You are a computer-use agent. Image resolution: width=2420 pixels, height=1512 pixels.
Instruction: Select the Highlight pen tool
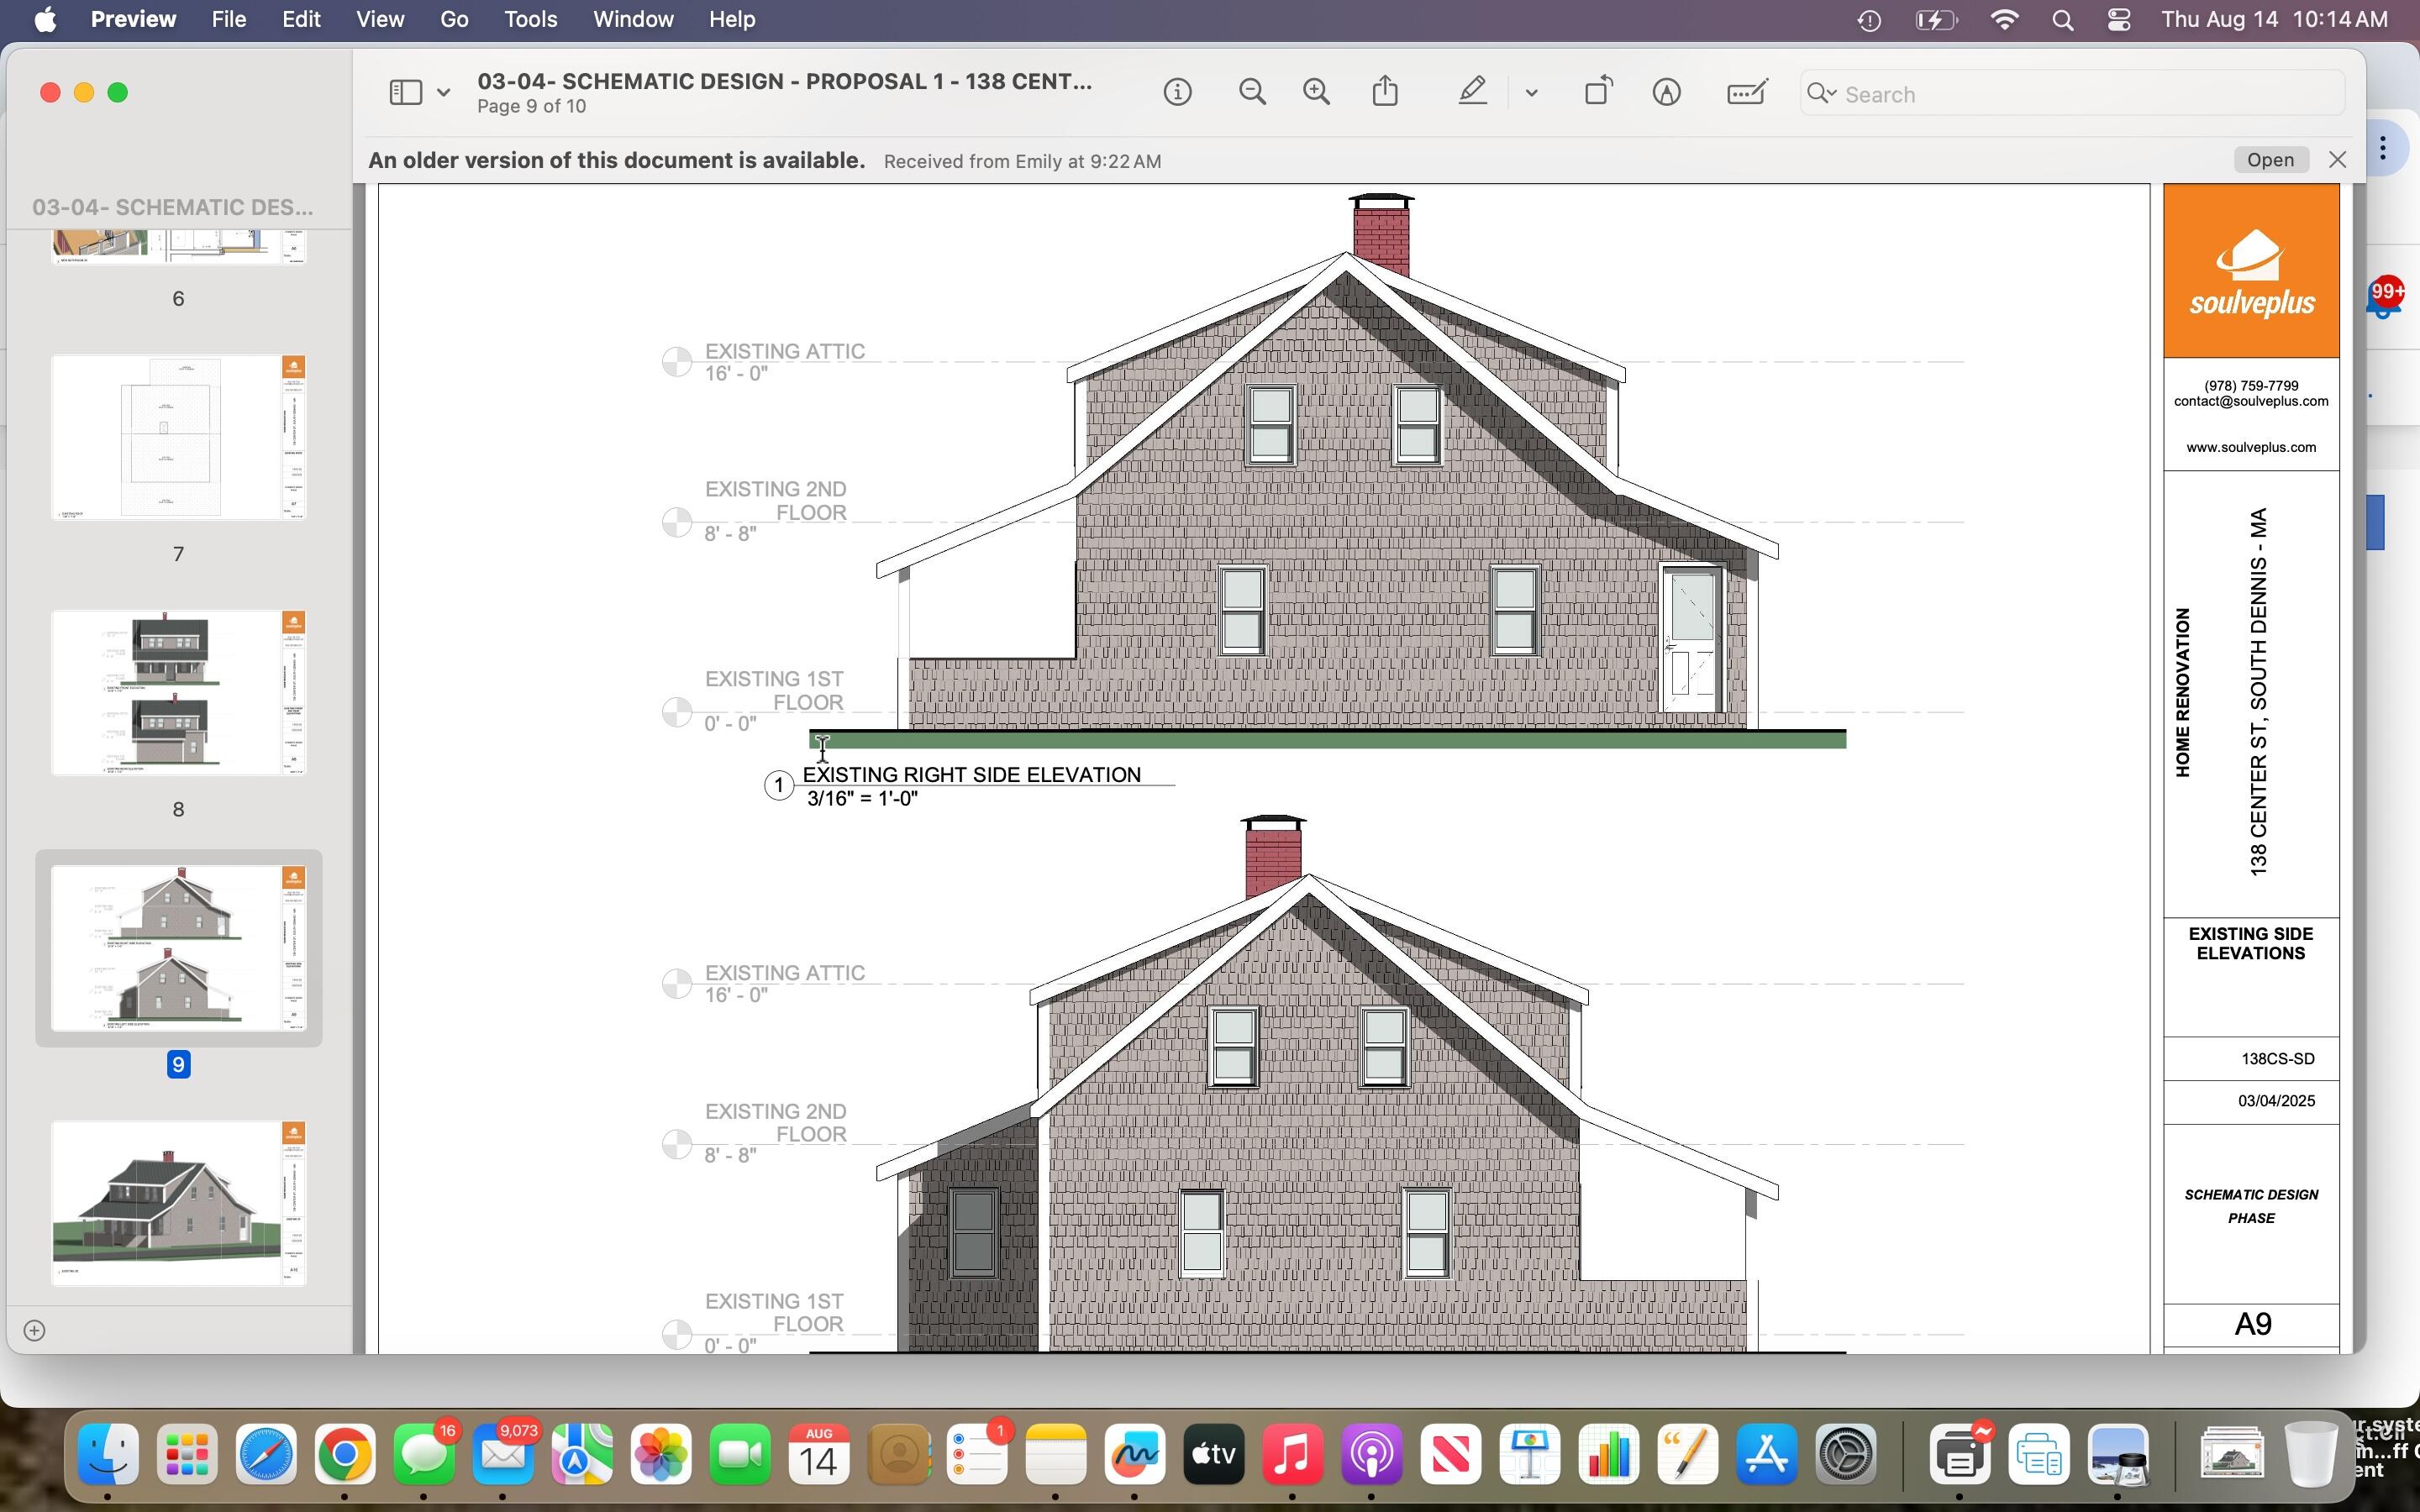click(1472, 92)
